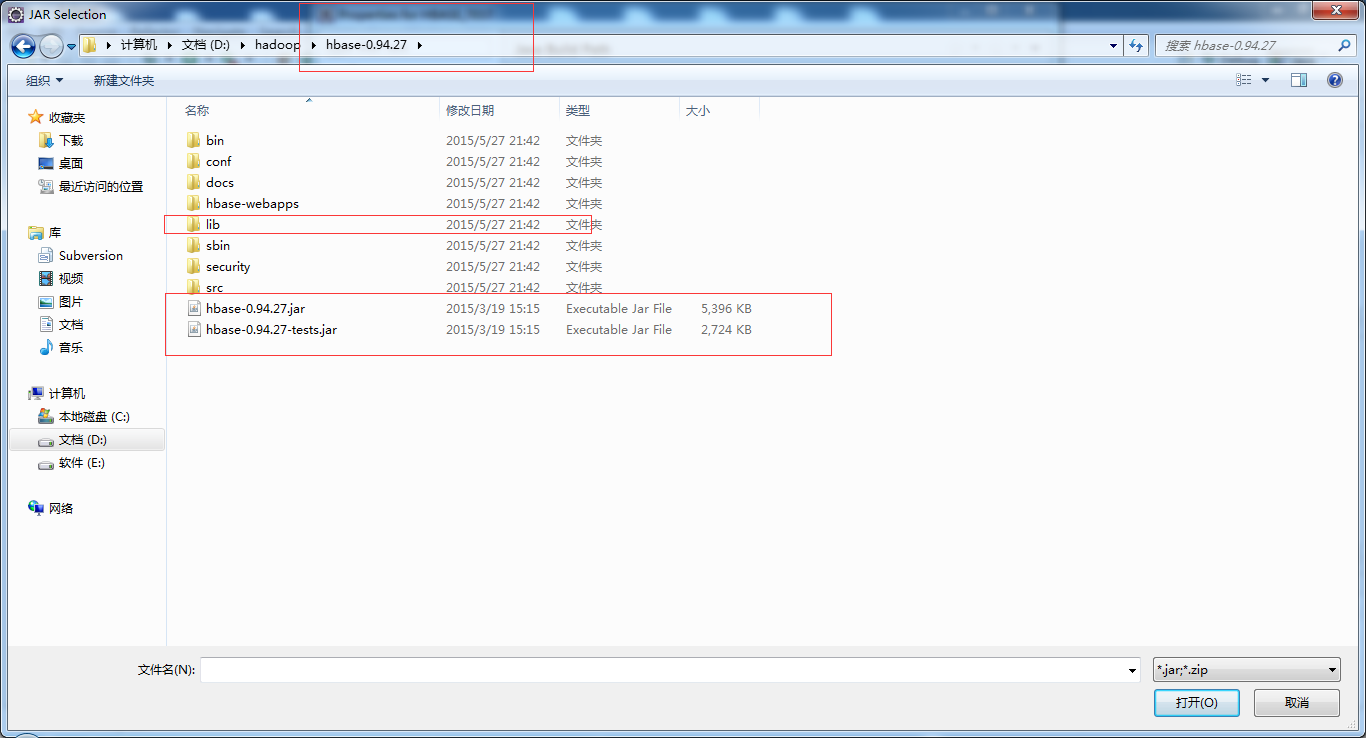
Task: Expand the arrow after hbase-0.94.27 breadcrumb
Action: click(x=420, y=45)
